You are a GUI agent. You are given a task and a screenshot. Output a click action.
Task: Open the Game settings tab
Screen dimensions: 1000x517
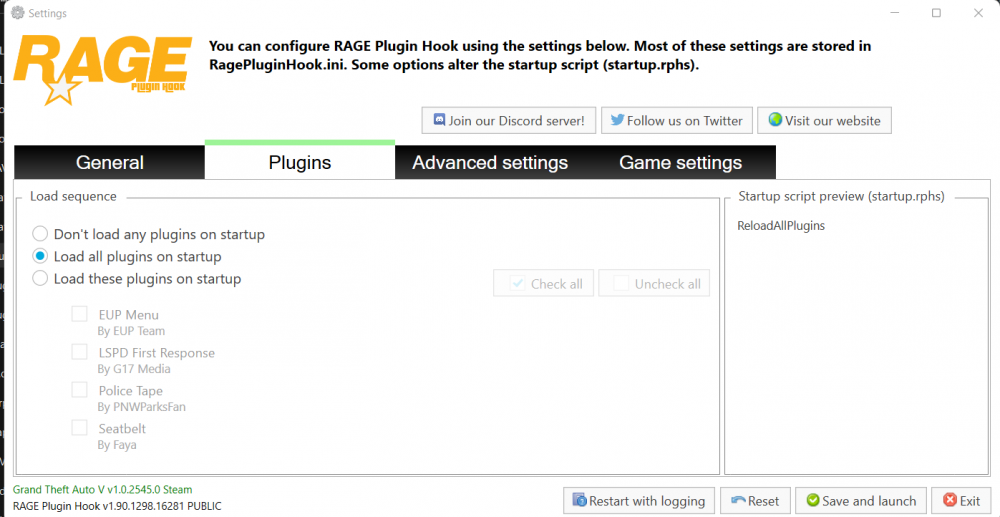coord(680,163)
